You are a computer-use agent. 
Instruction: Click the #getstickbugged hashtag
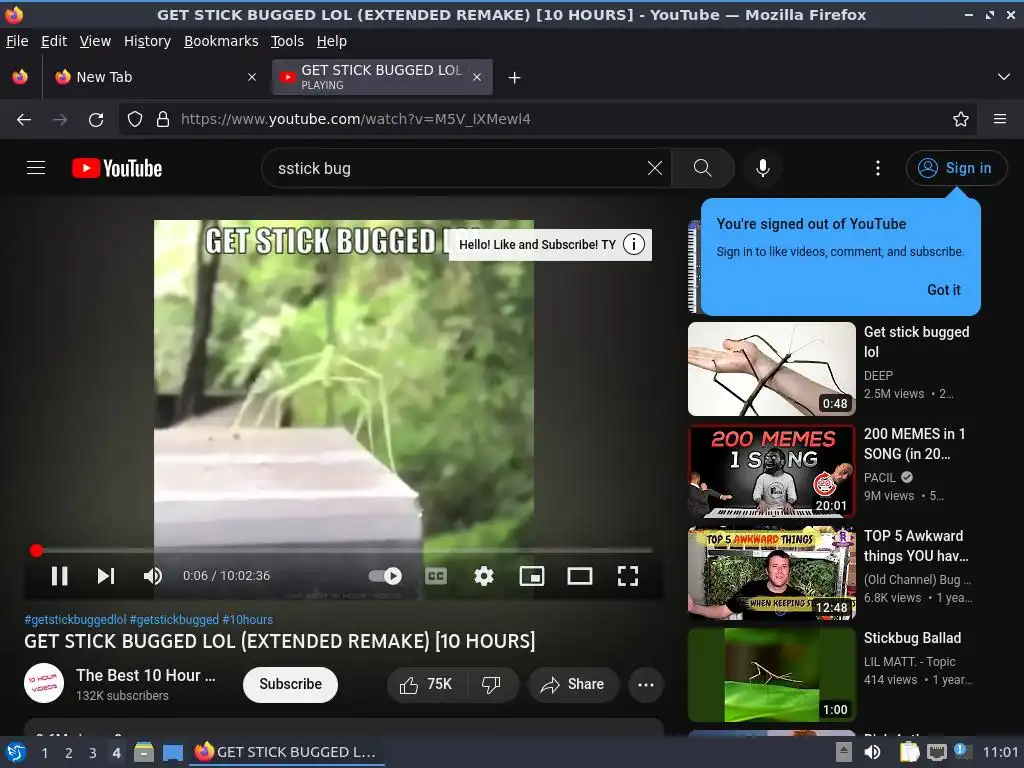coord(174,620)
